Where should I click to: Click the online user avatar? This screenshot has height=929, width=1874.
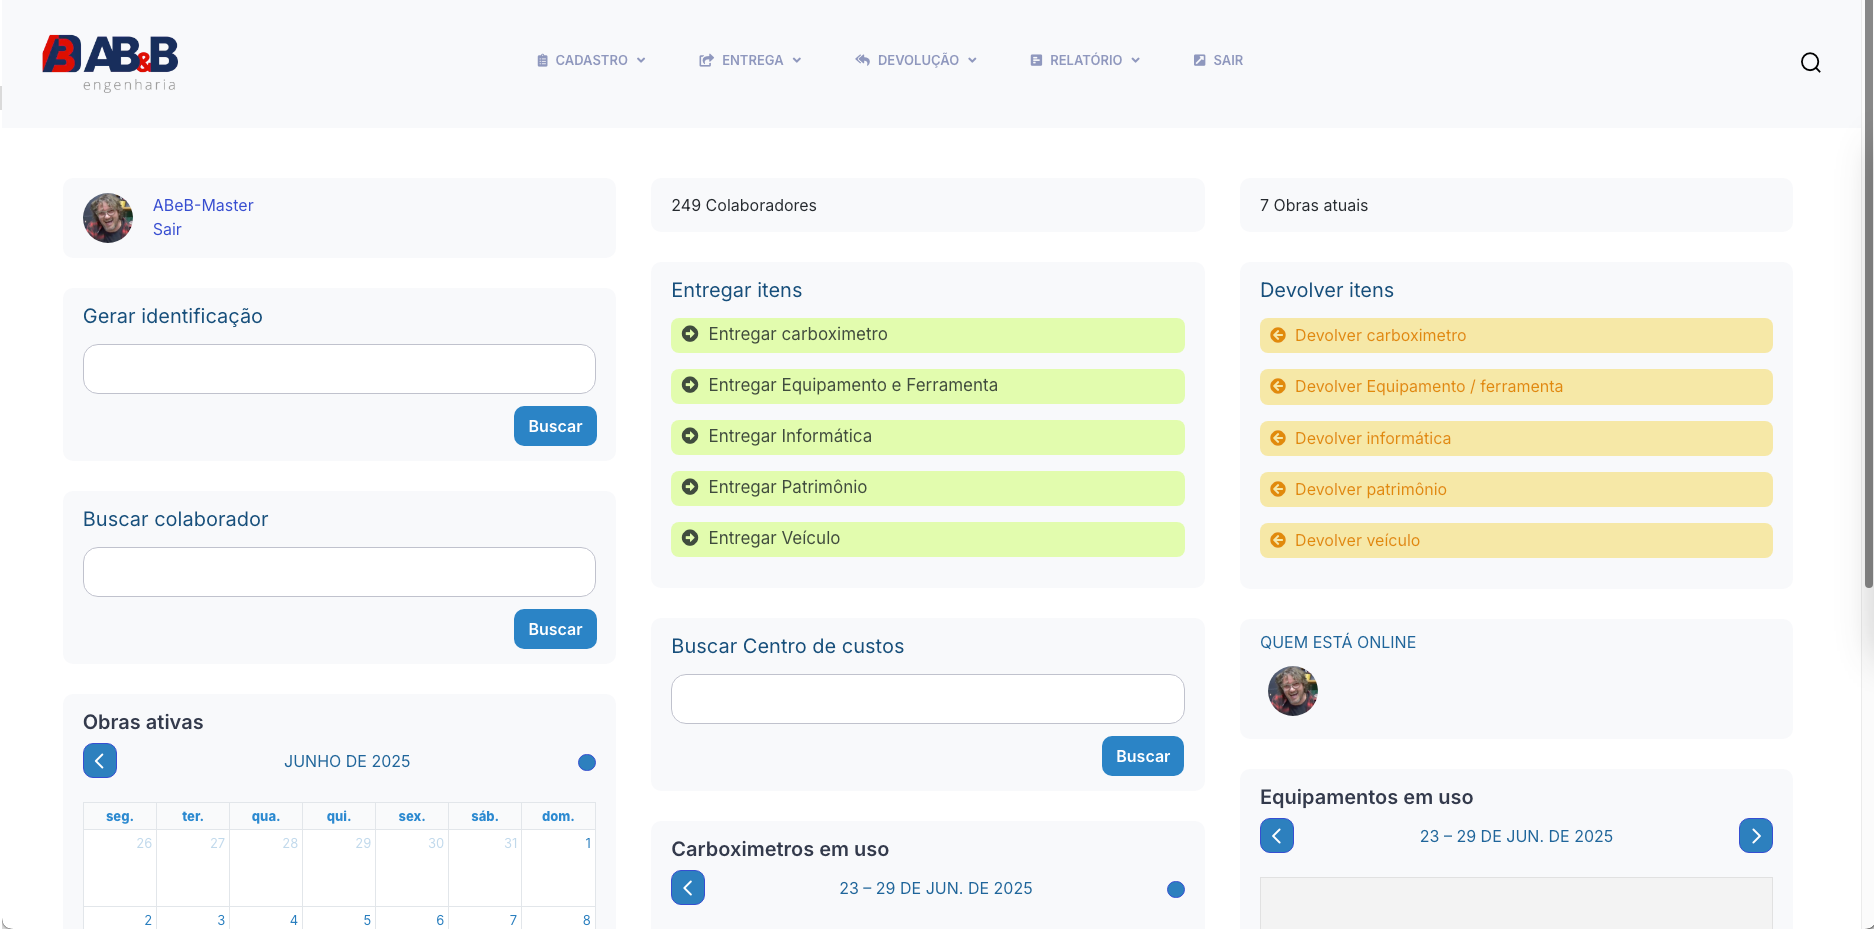pos(1292,691)
